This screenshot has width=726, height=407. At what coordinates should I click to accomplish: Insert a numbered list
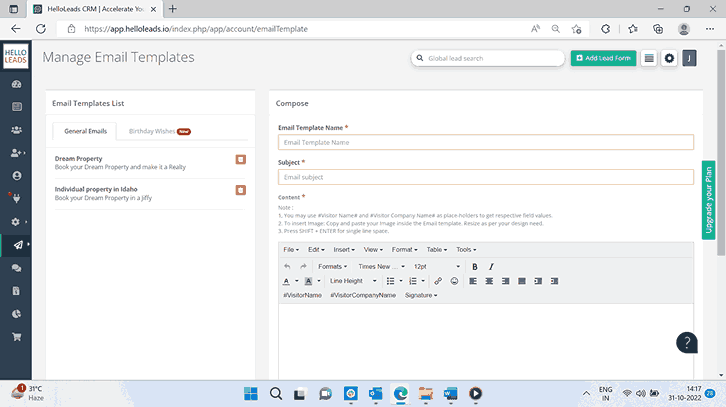(x=413, y=281)
